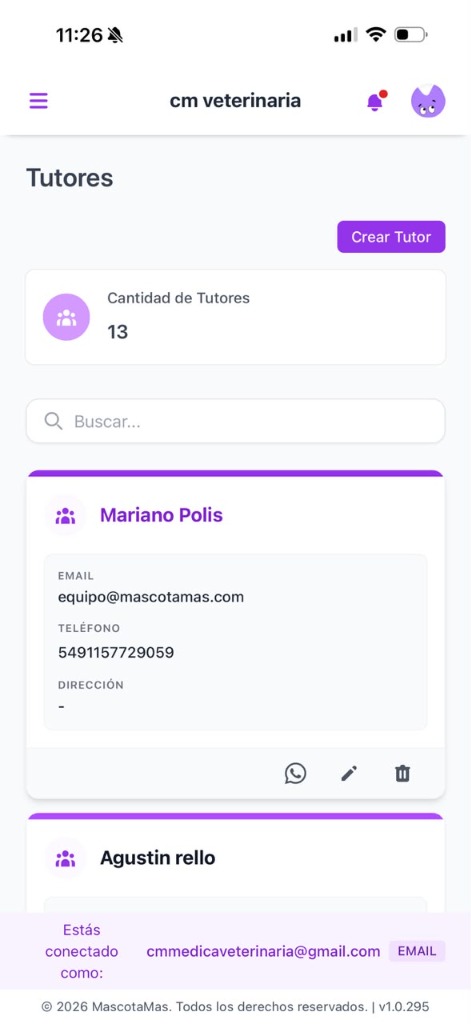Viewport: 471px width, 1024px height.
Task: Delete Mariano Polis with the trash icon
Action: [x=402, y=774]
